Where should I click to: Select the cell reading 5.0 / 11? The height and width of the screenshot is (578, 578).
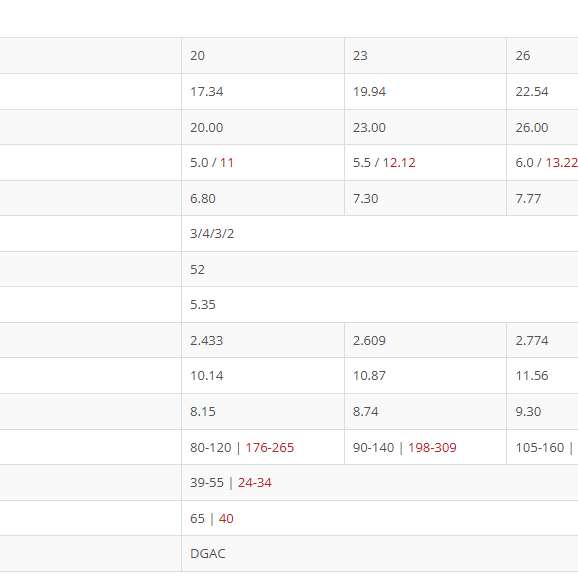click(263, 163)
